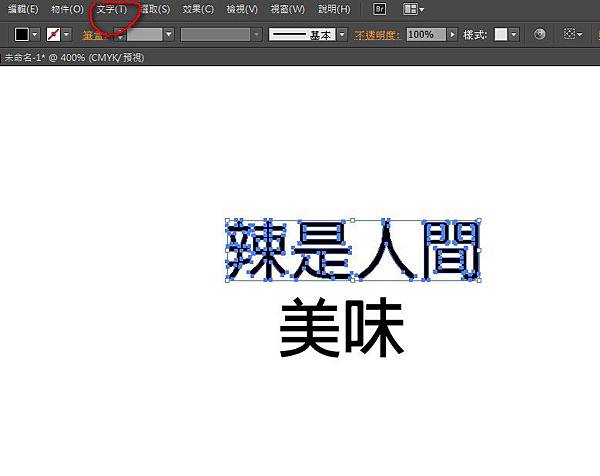Click the 基本 brush definition preview
Image resolution: width=600 pixels, height=476 pixels.
point(302,34)
